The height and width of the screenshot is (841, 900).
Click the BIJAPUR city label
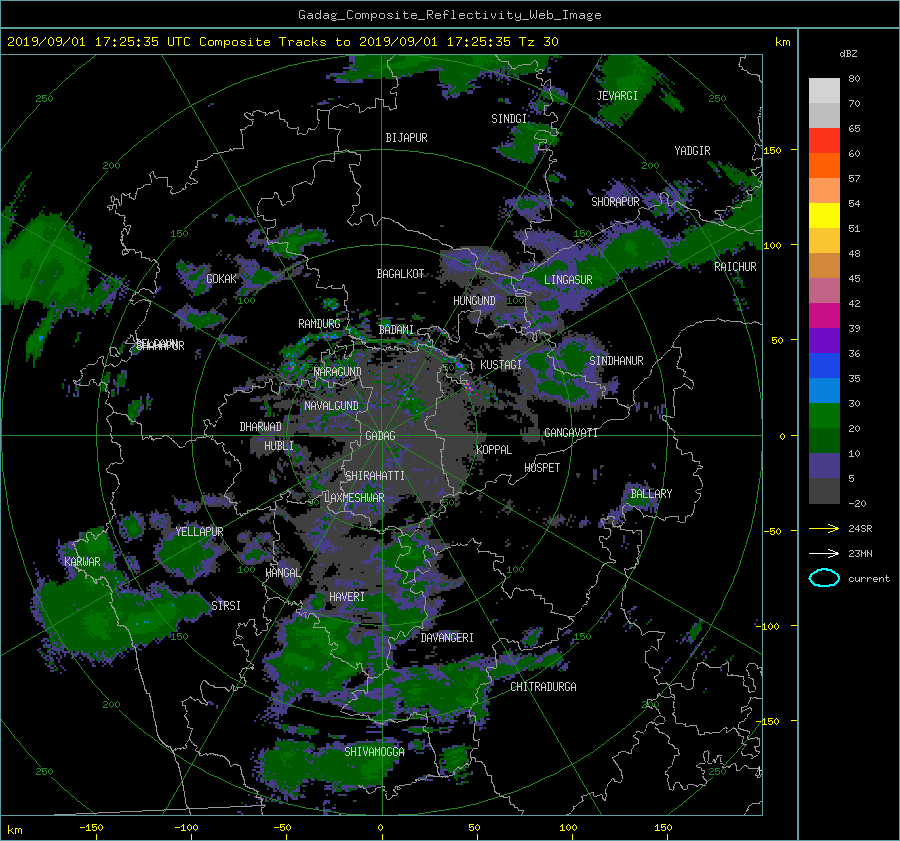406,138
